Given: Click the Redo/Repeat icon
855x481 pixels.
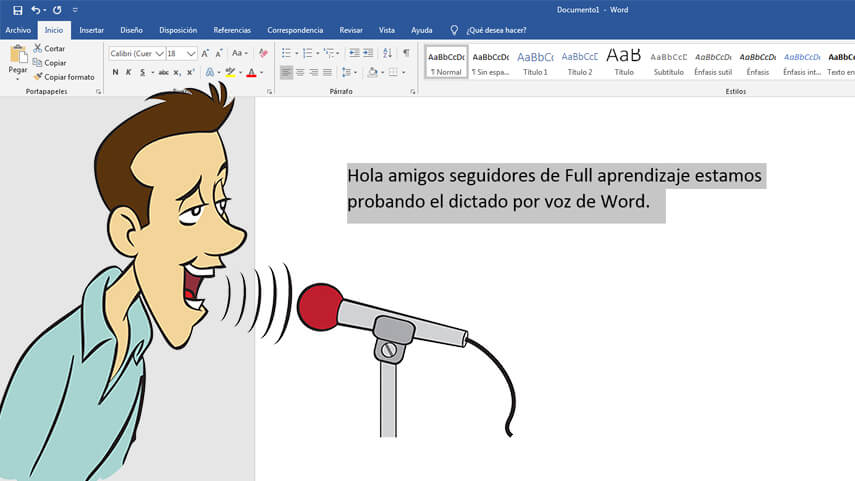Looking at the screenshot, I should point(57,10).
